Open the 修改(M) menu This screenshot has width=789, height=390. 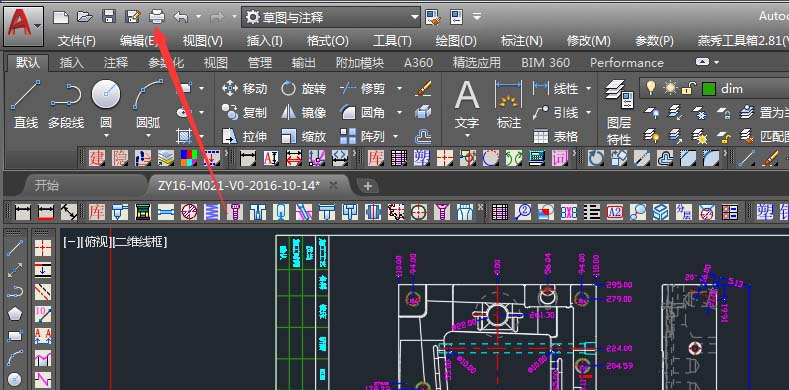point(588,41)
